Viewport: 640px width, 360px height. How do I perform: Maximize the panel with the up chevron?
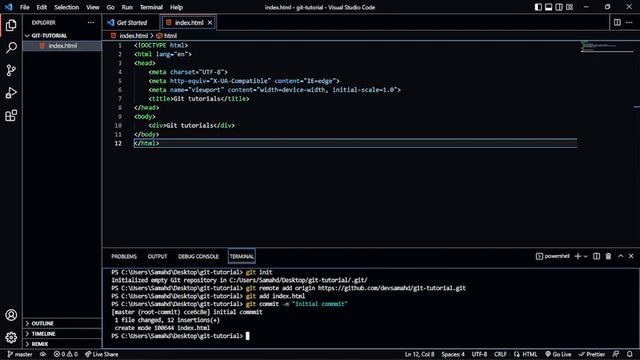coord(620,256)
